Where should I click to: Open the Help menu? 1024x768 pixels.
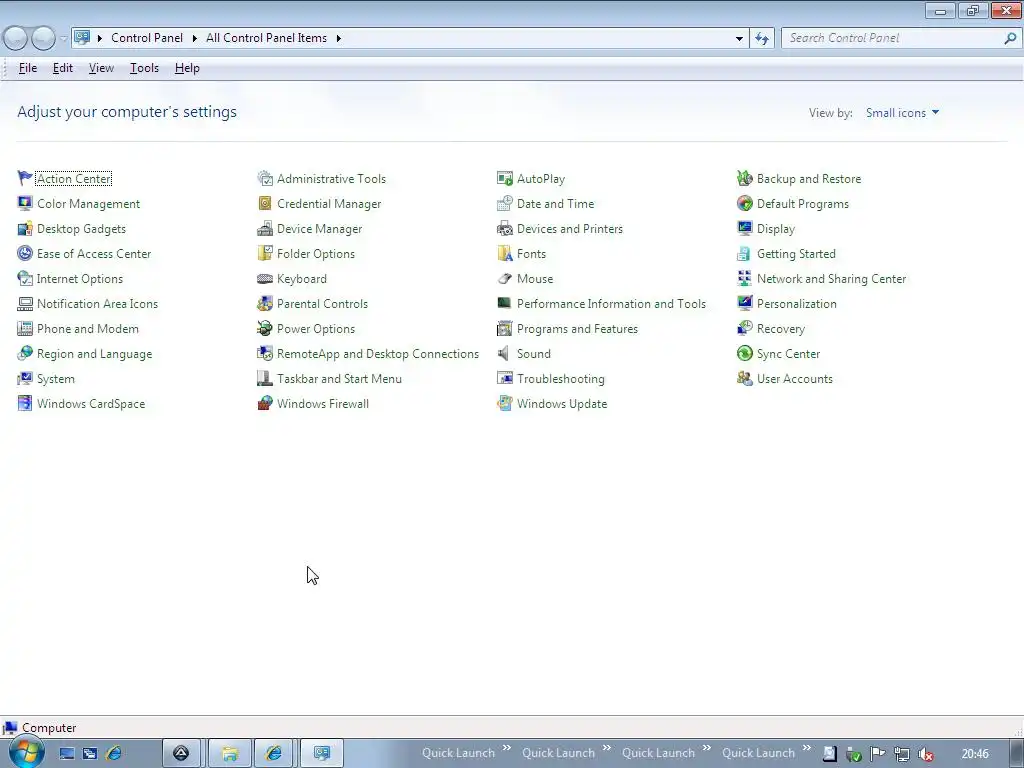point(187,68)
